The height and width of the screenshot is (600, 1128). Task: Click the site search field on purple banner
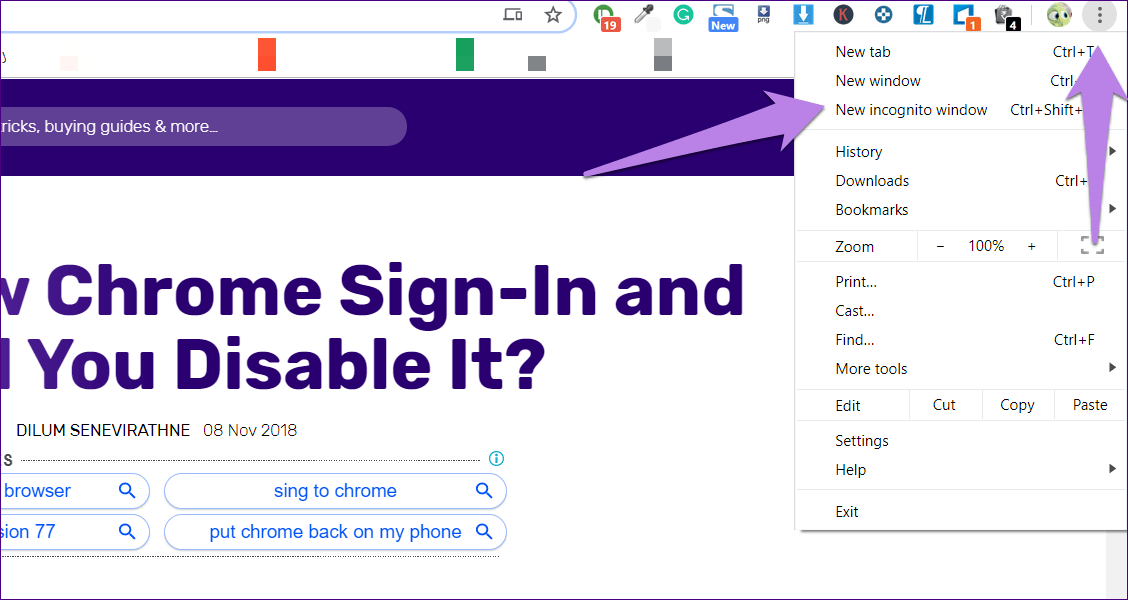[203, 127]
